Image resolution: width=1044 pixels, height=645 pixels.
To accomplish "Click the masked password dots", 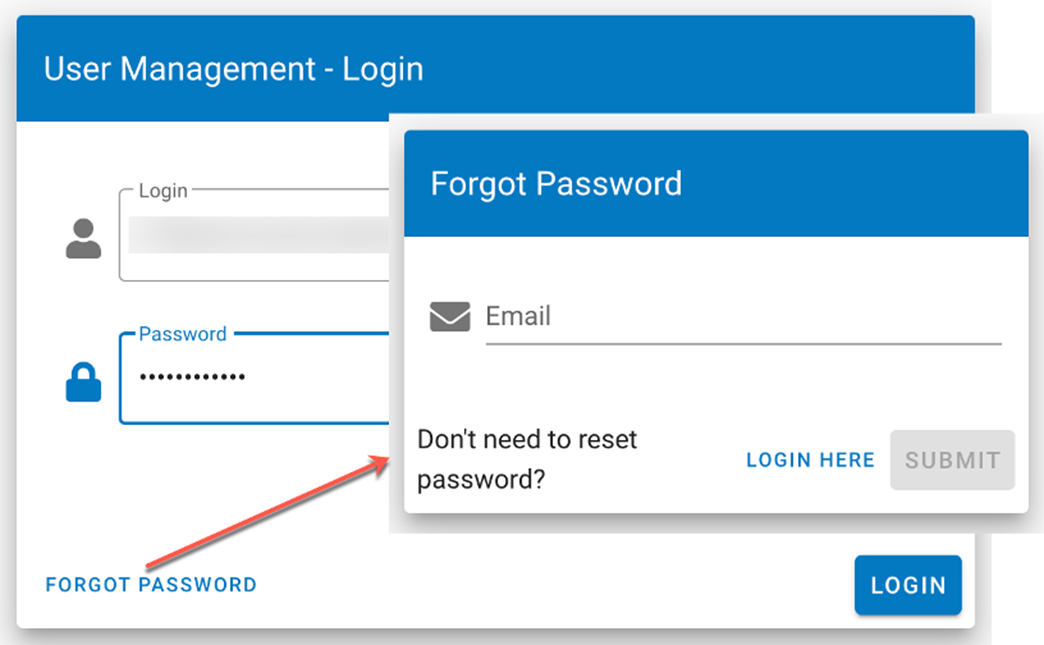I will tap(192, 378).
